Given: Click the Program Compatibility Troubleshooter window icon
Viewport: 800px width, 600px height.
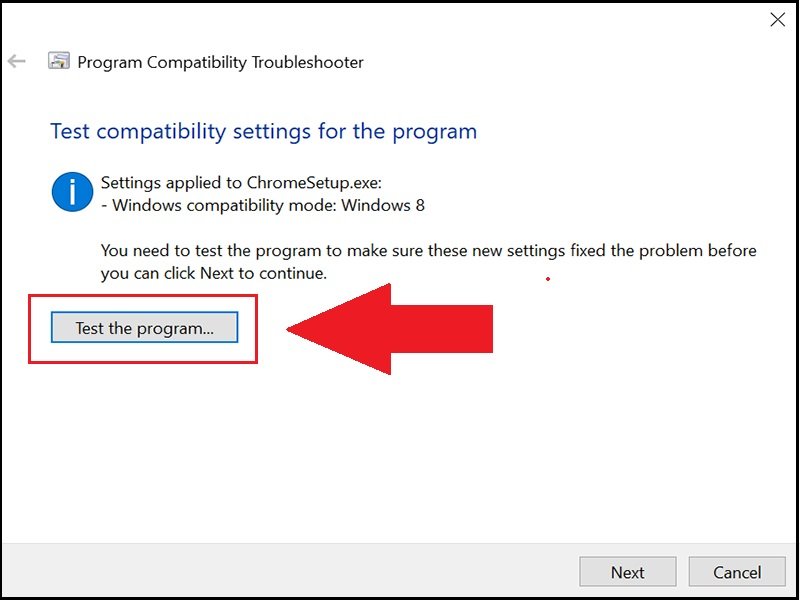Looking at the screenshot, I should coord(59,61).
